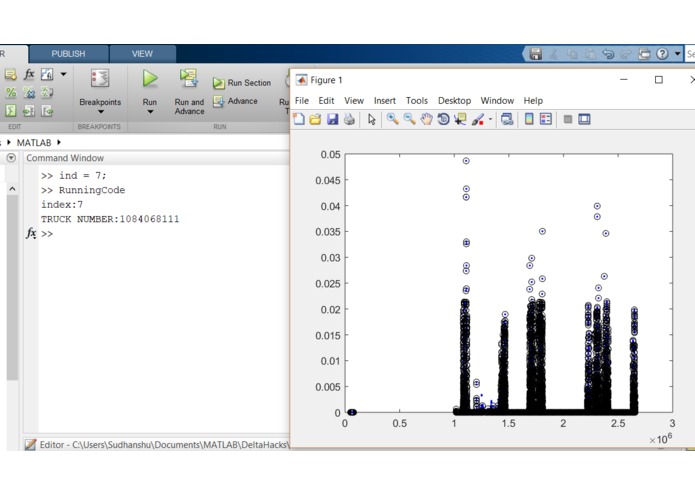This screenshot has width=695, height=494.
Task: Expand the arrow after MATLAB in path
Action: click(x=59, y=142)
